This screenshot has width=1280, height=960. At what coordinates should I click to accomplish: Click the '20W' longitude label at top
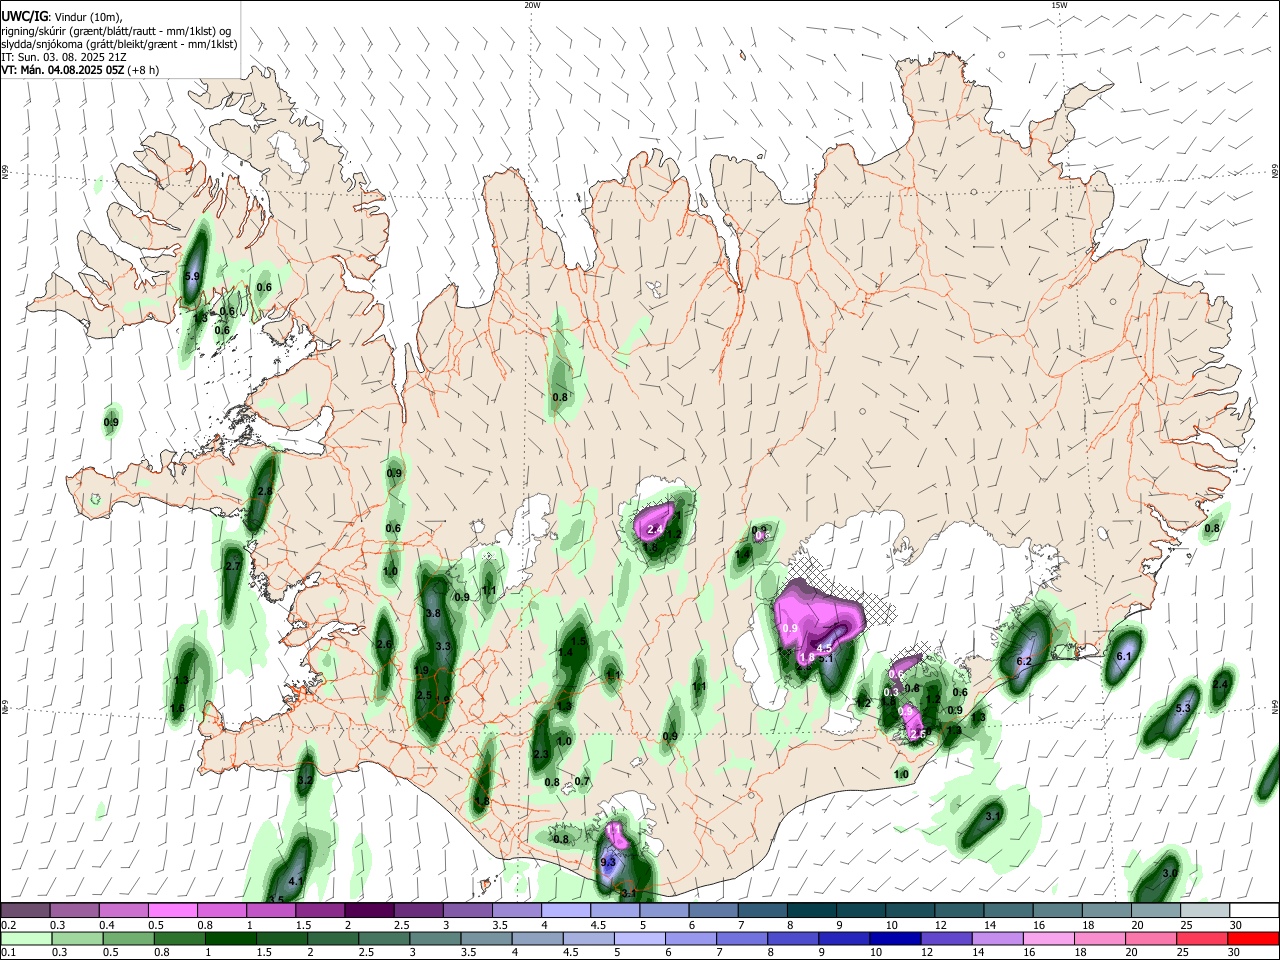tap(532, 5)
